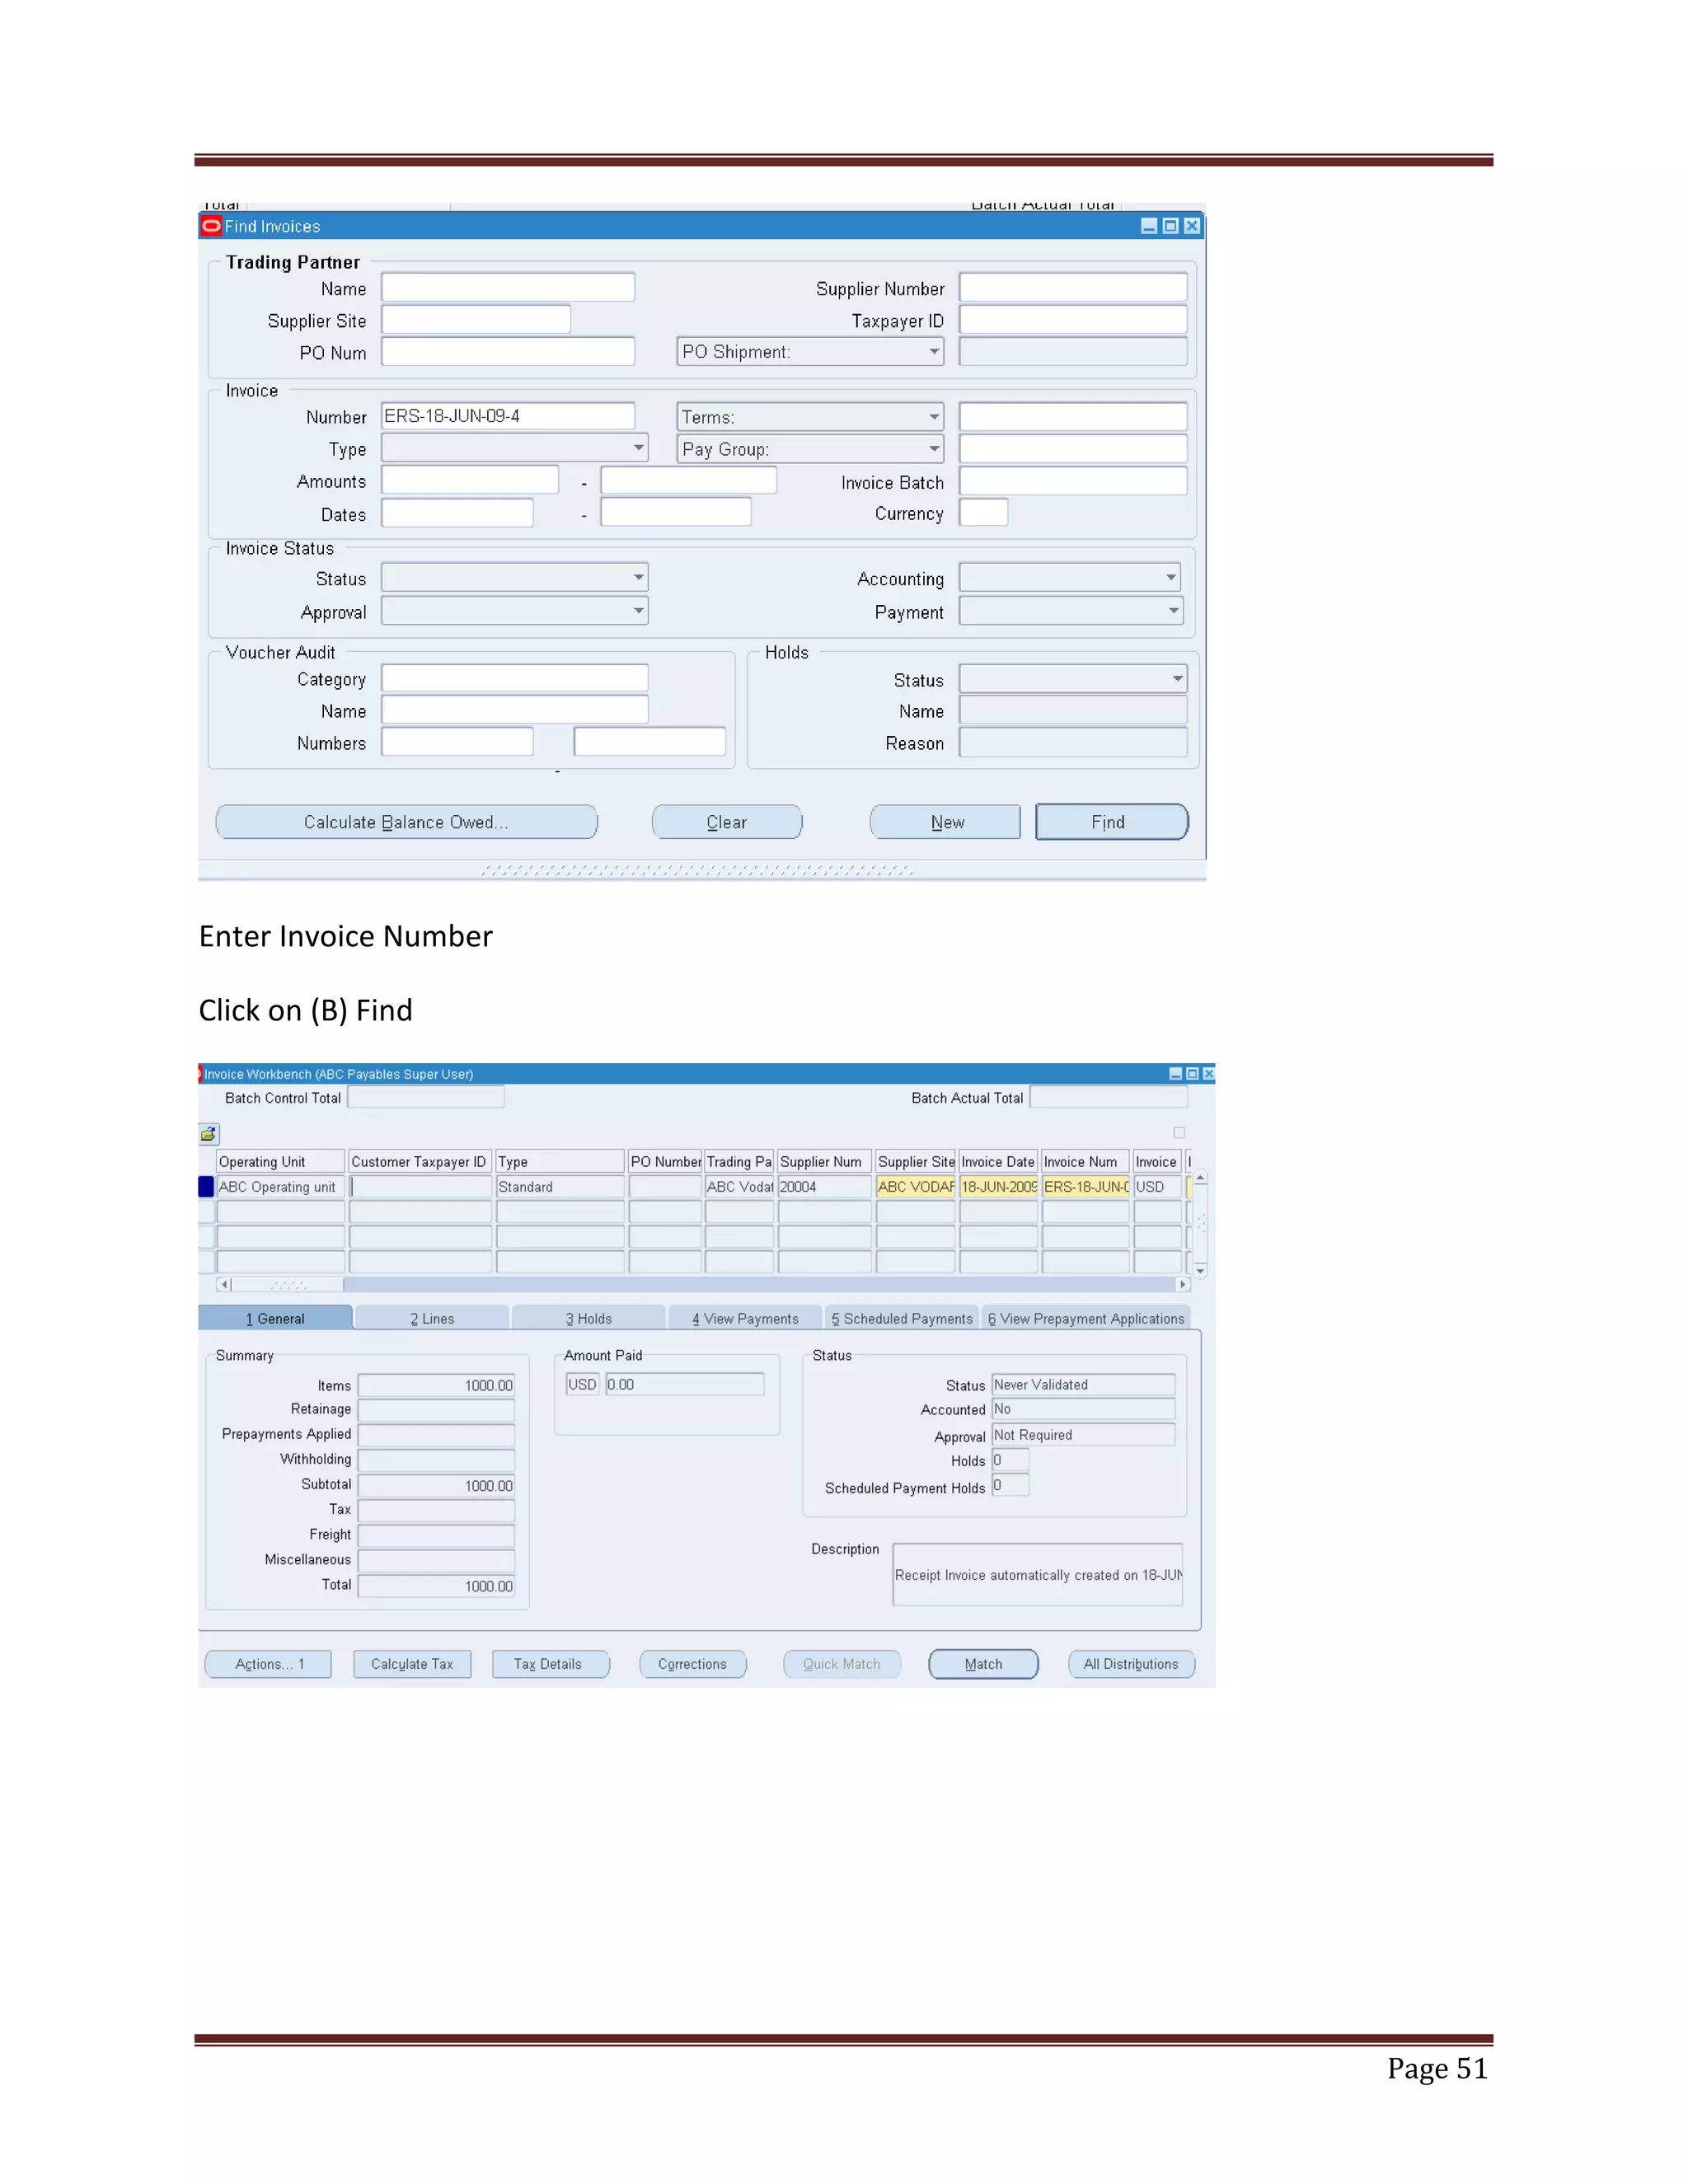Open the 3 Holds tab
This screenshot has height=2184, width=1688.
589,1318
